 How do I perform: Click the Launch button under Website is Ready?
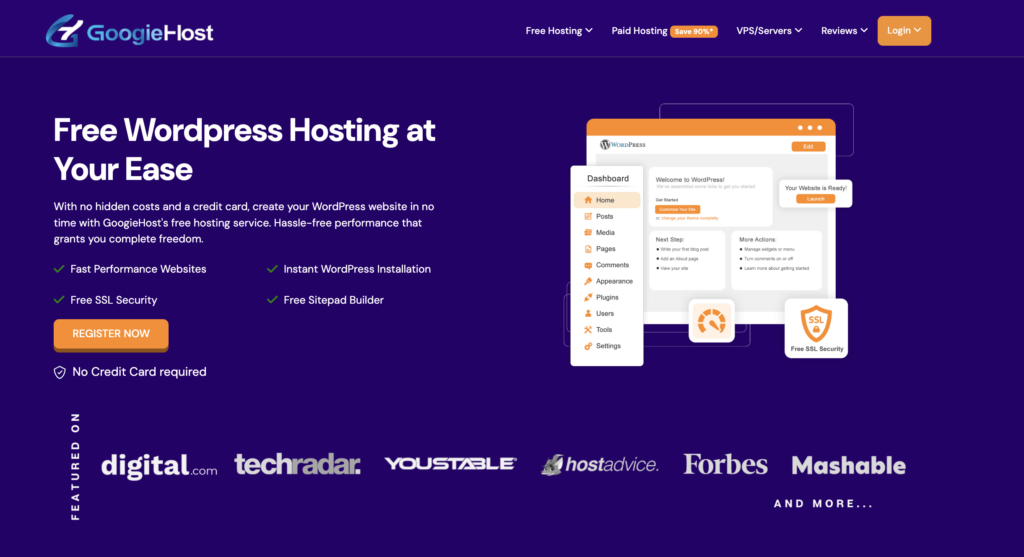tap(816, 199)
